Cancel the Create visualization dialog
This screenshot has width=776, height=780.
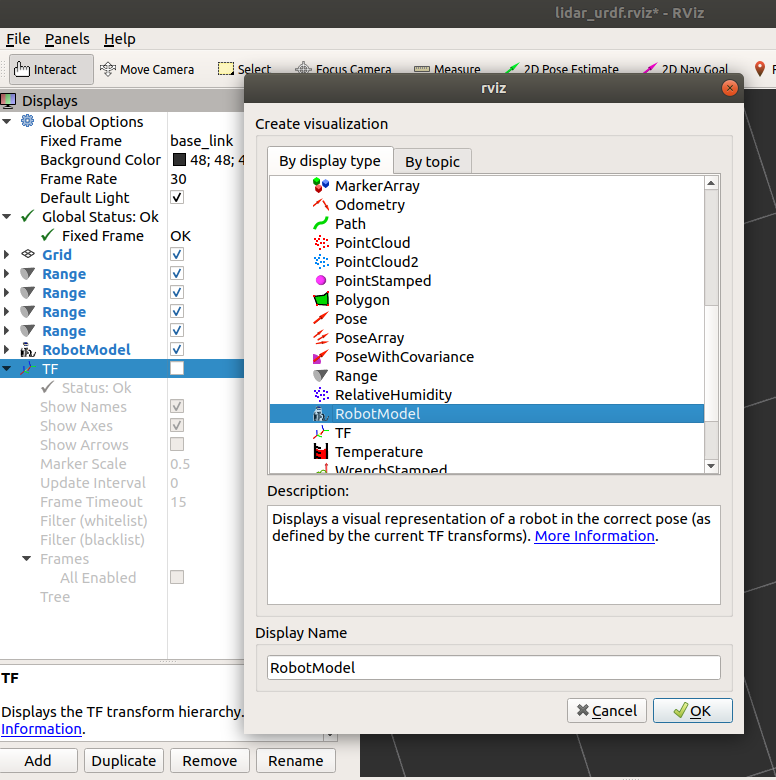click(606, 710)
